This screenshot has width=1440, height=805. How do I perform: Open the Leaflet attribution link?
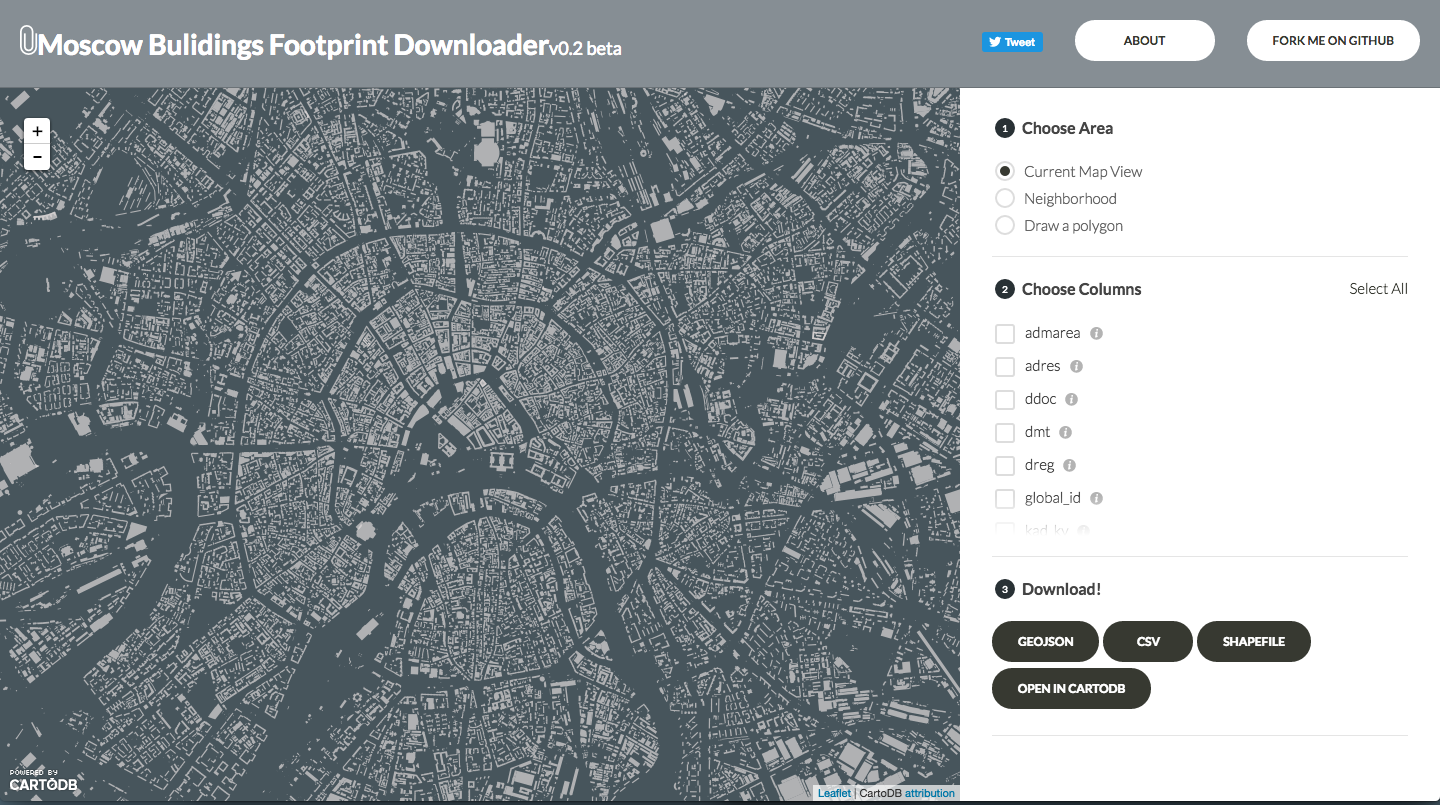click(x=835, y=793)
